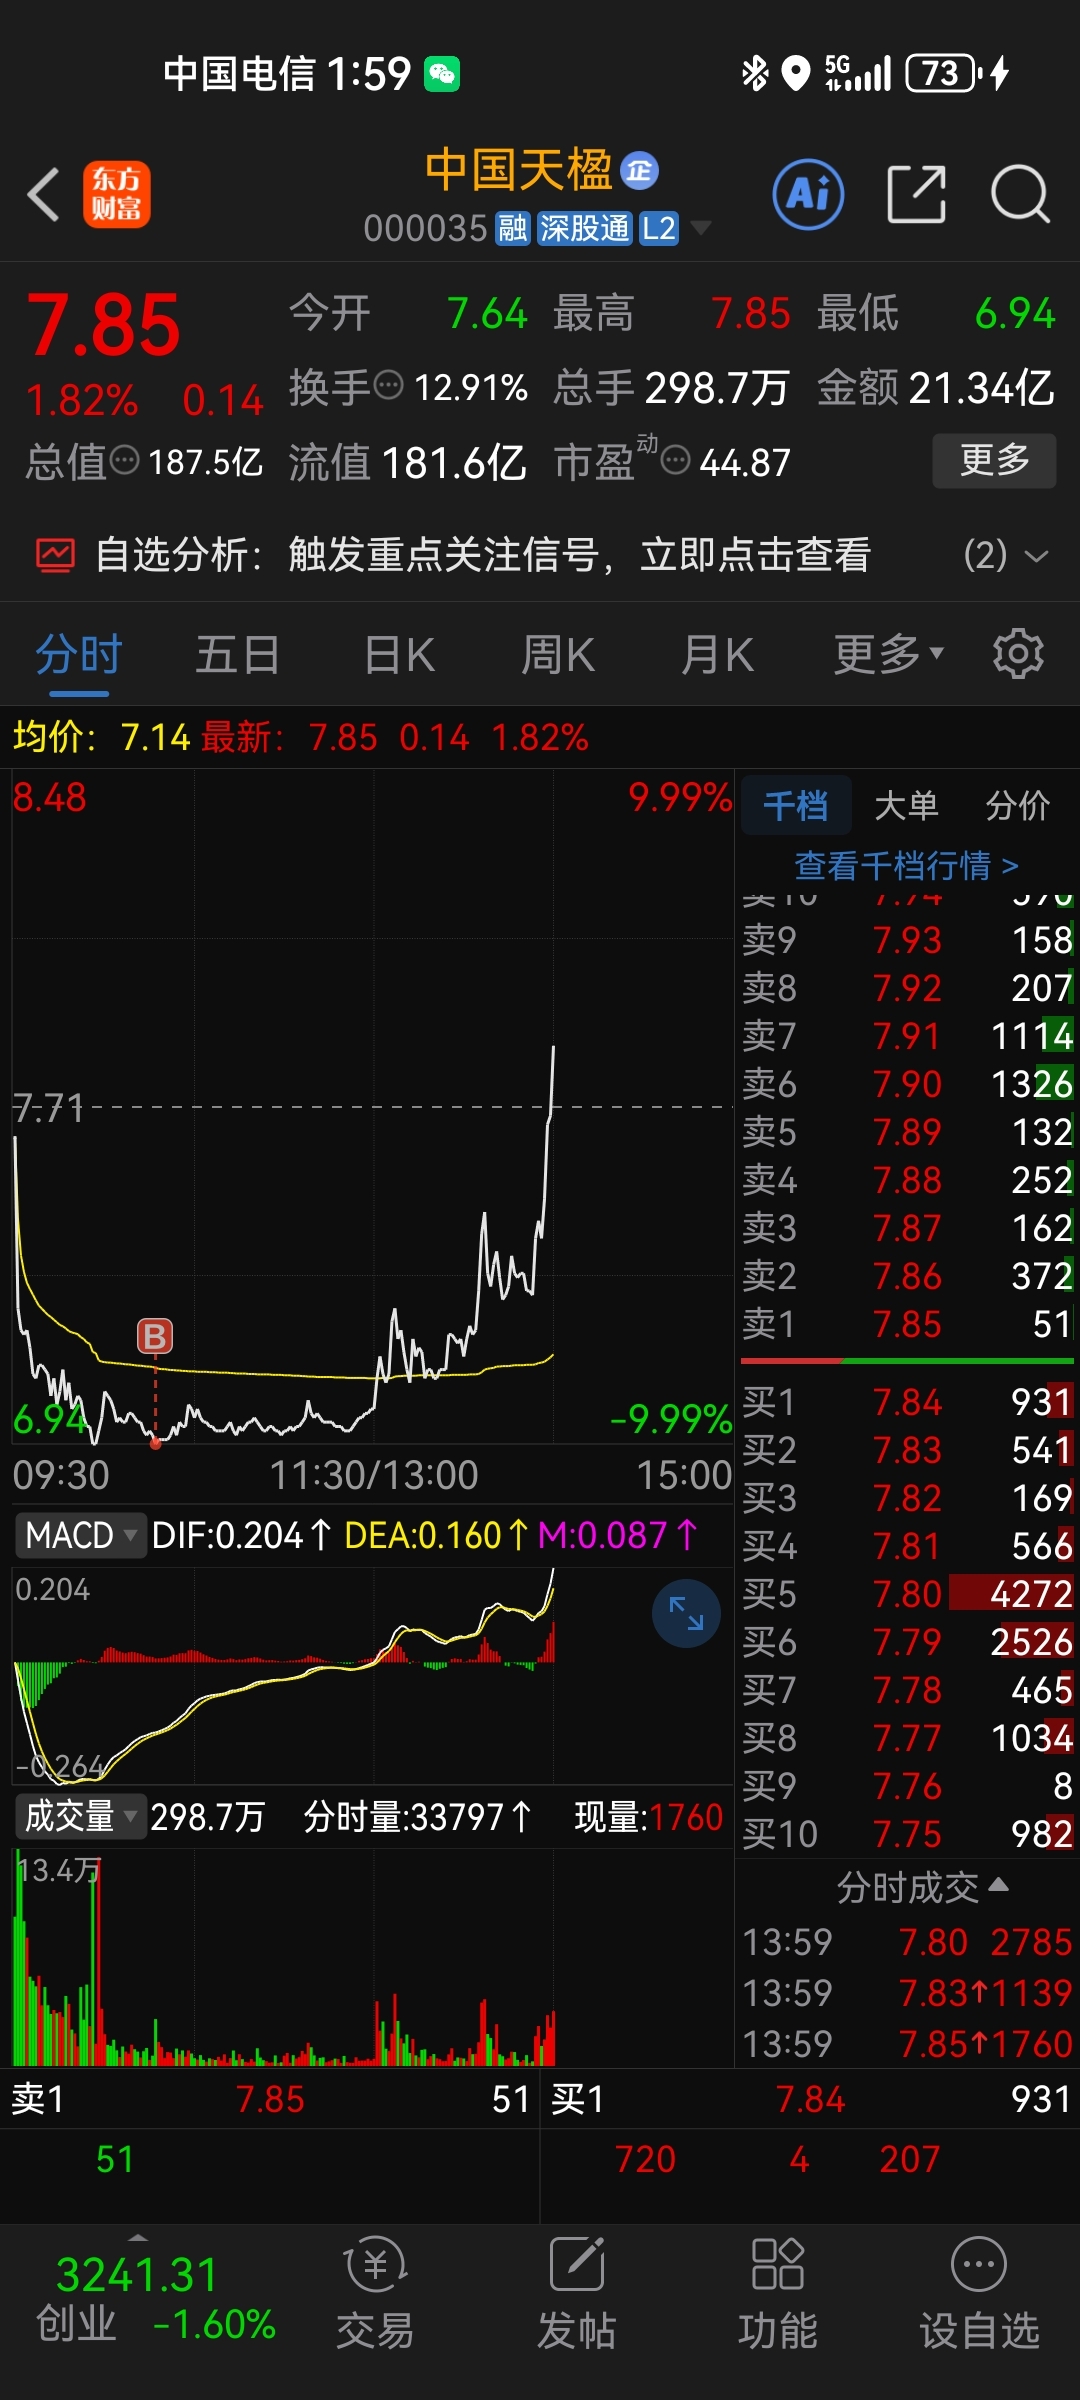
Task: Open 查看千档行情 link
Action: click(906, 865)
